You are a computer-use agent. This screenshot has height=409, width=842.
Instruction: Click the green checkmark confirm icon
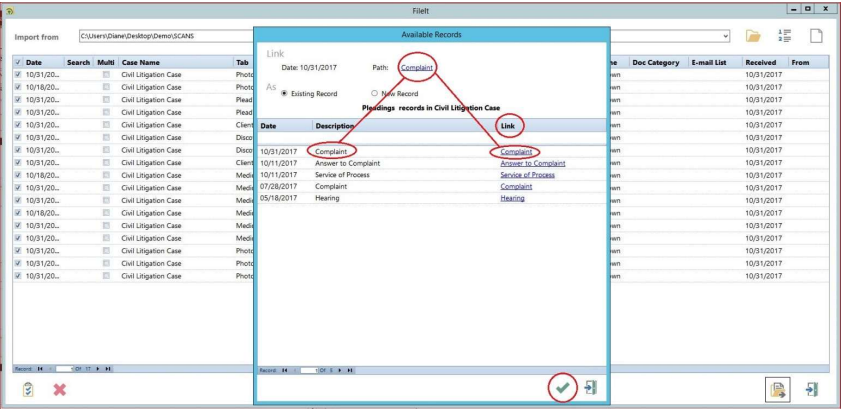click(564, 388)
